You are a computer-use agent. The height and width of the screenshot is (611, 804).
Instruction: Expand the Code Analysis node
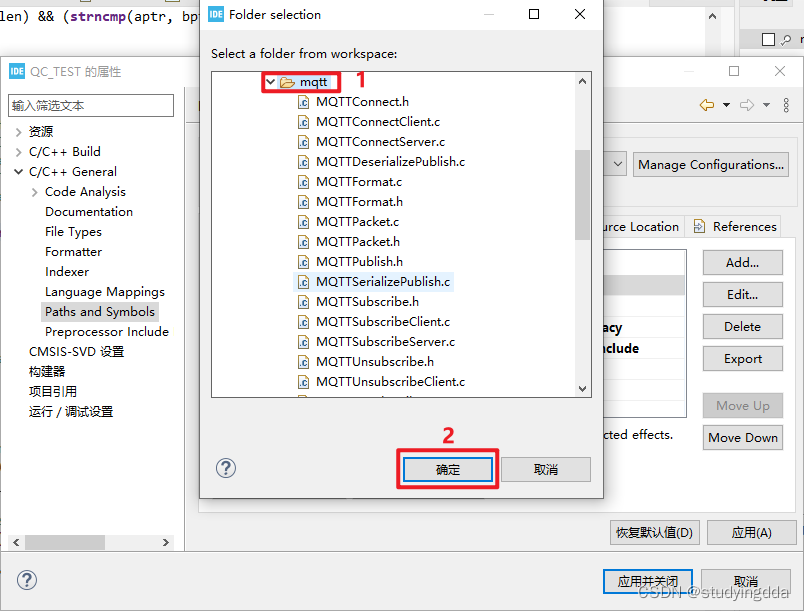[x=35, y=192]
